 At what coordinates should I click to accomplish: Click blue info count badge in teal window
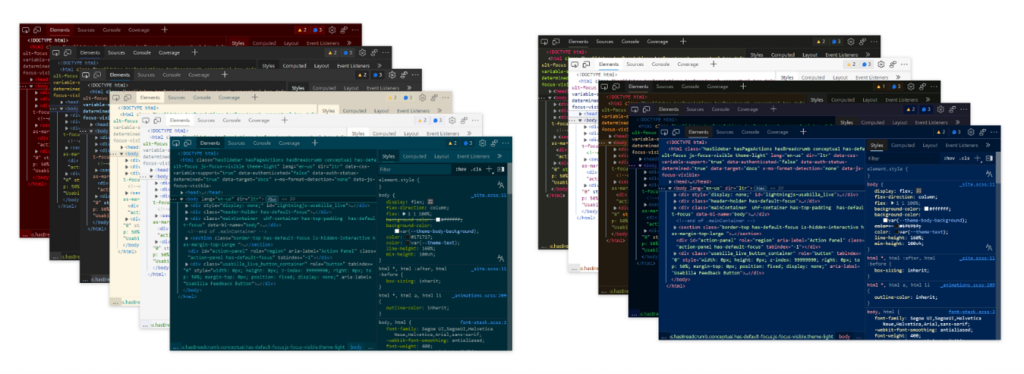click(x=468, y=143)
